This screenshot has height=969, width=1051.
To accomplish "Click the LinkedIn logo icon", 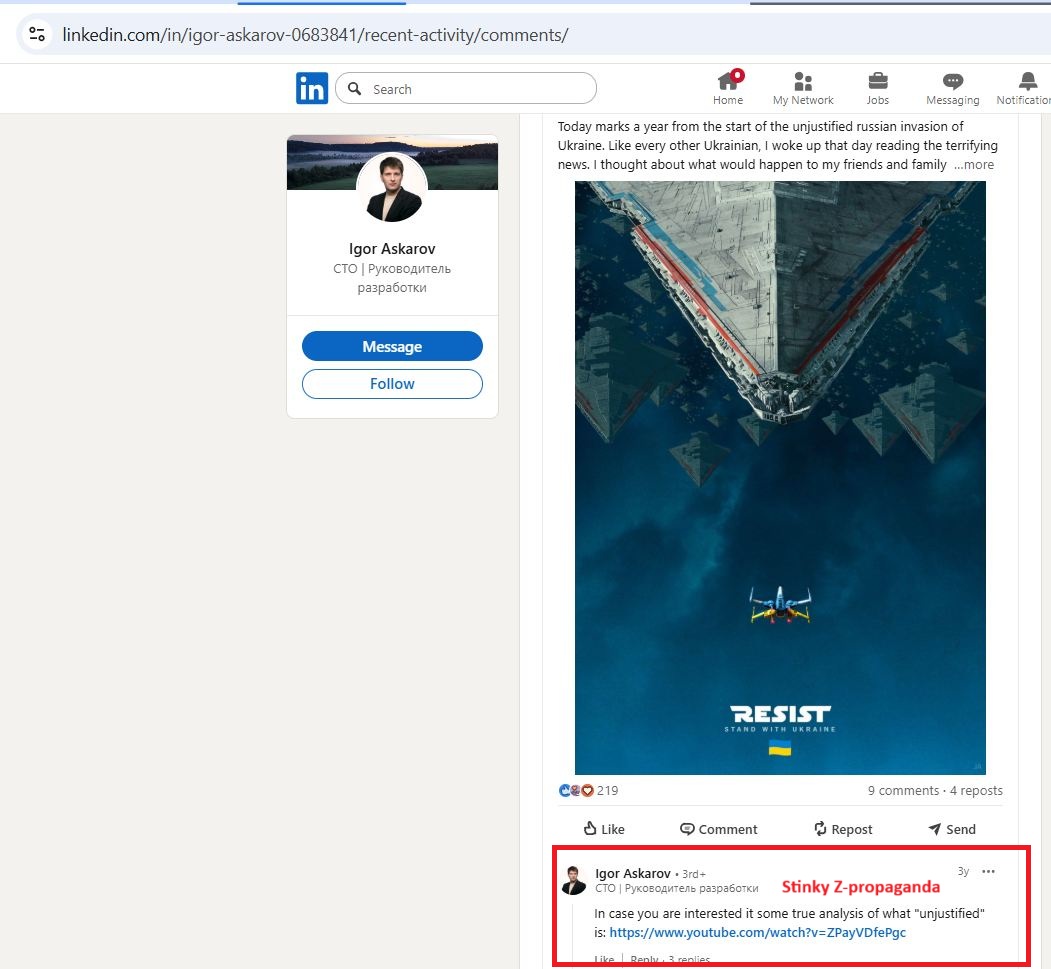I will pos(312,88).
